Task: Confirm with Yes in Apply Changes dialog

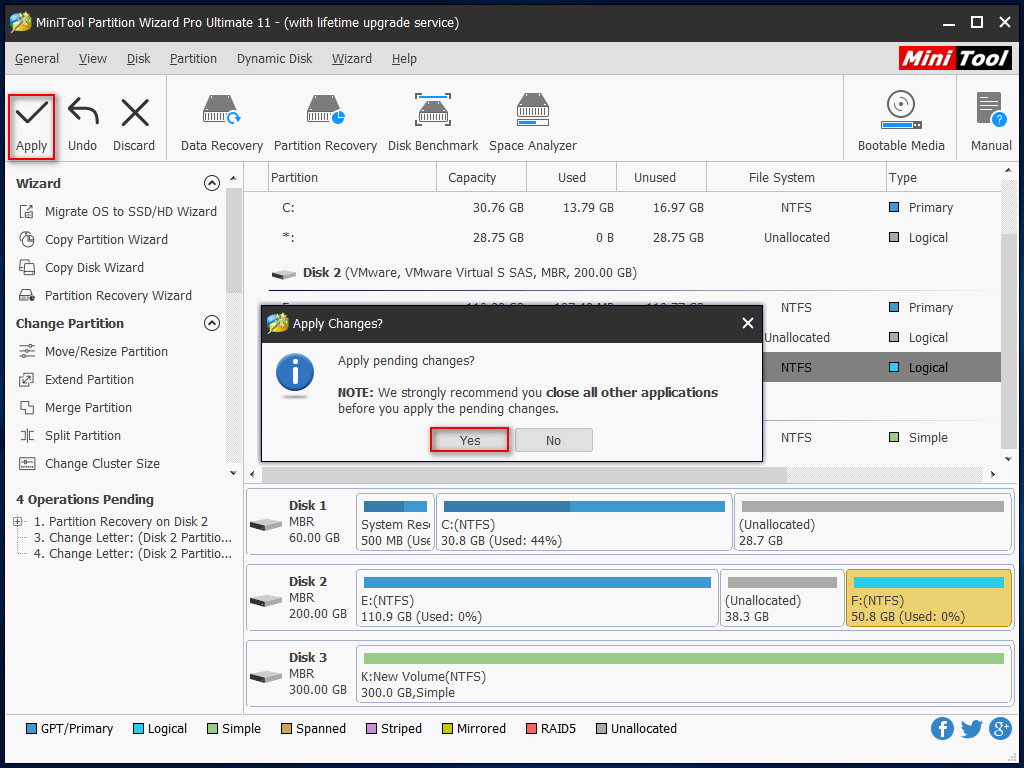Action: [x=470, y=440]
